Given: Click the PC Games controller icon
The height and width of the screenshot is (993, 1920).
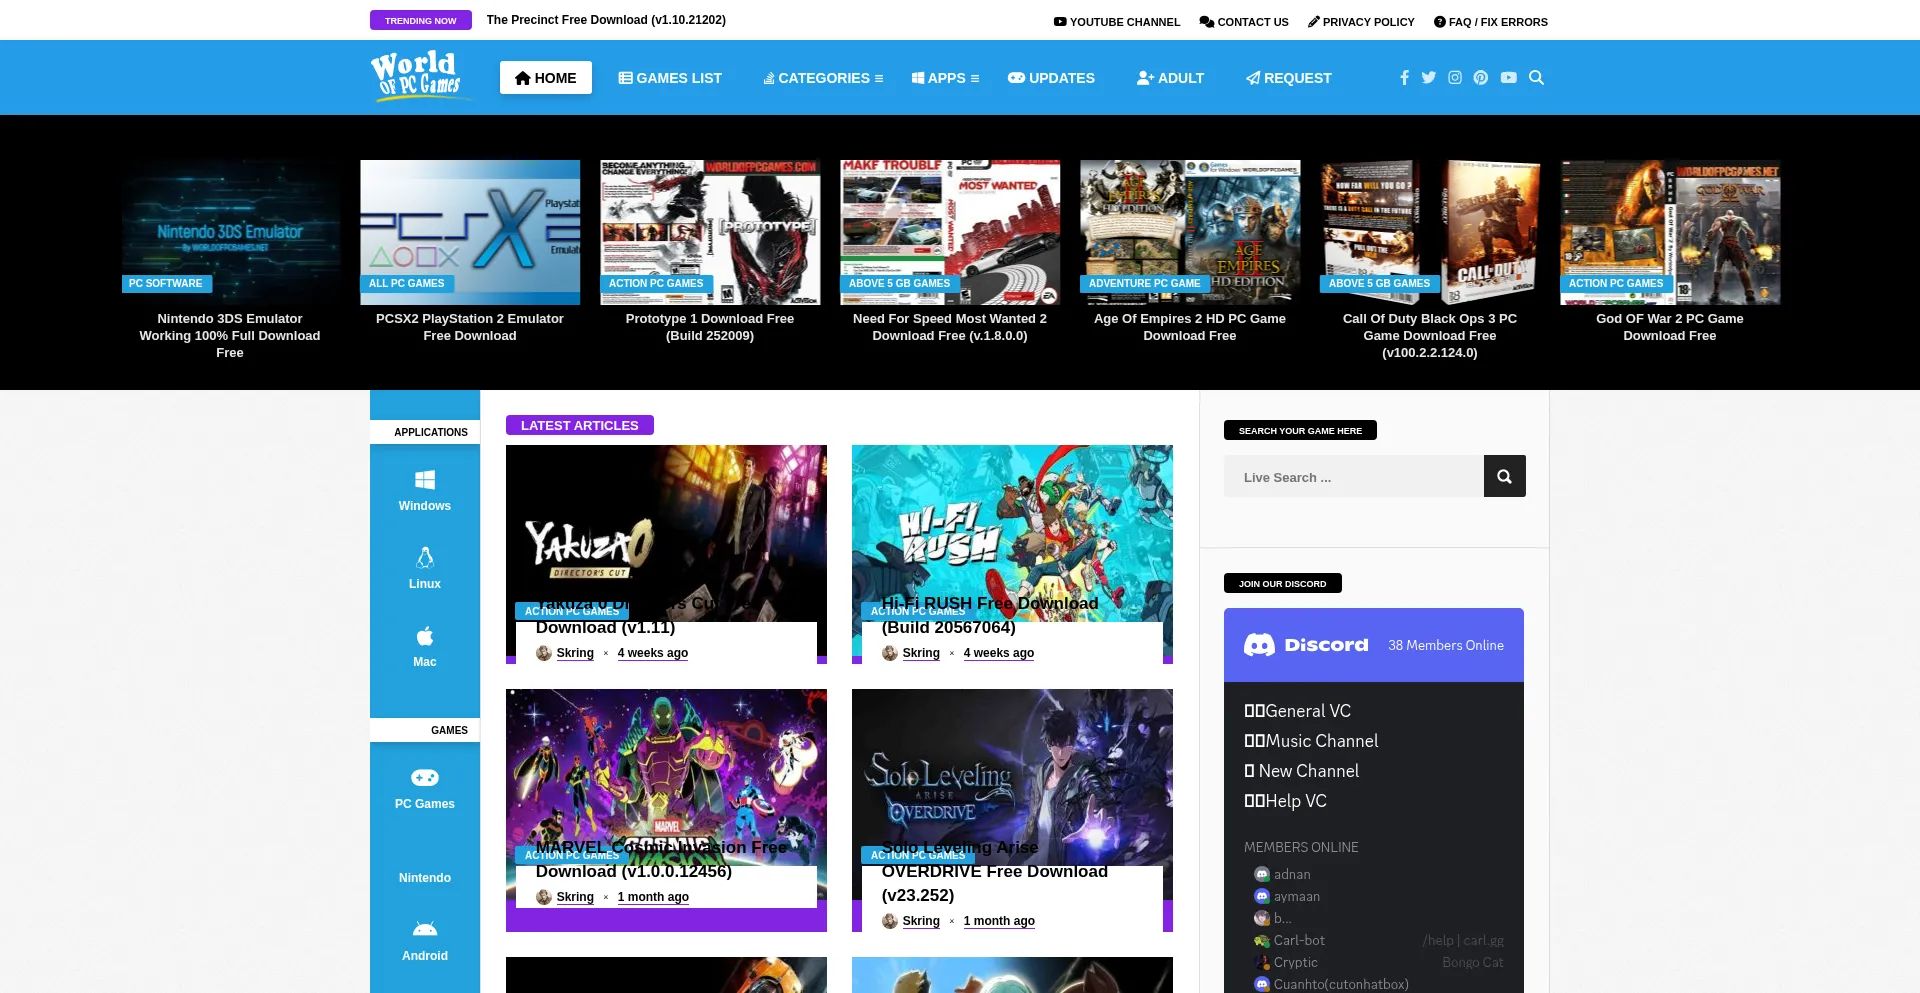Looking at the screenshot, I should click(x=424, y=777).
